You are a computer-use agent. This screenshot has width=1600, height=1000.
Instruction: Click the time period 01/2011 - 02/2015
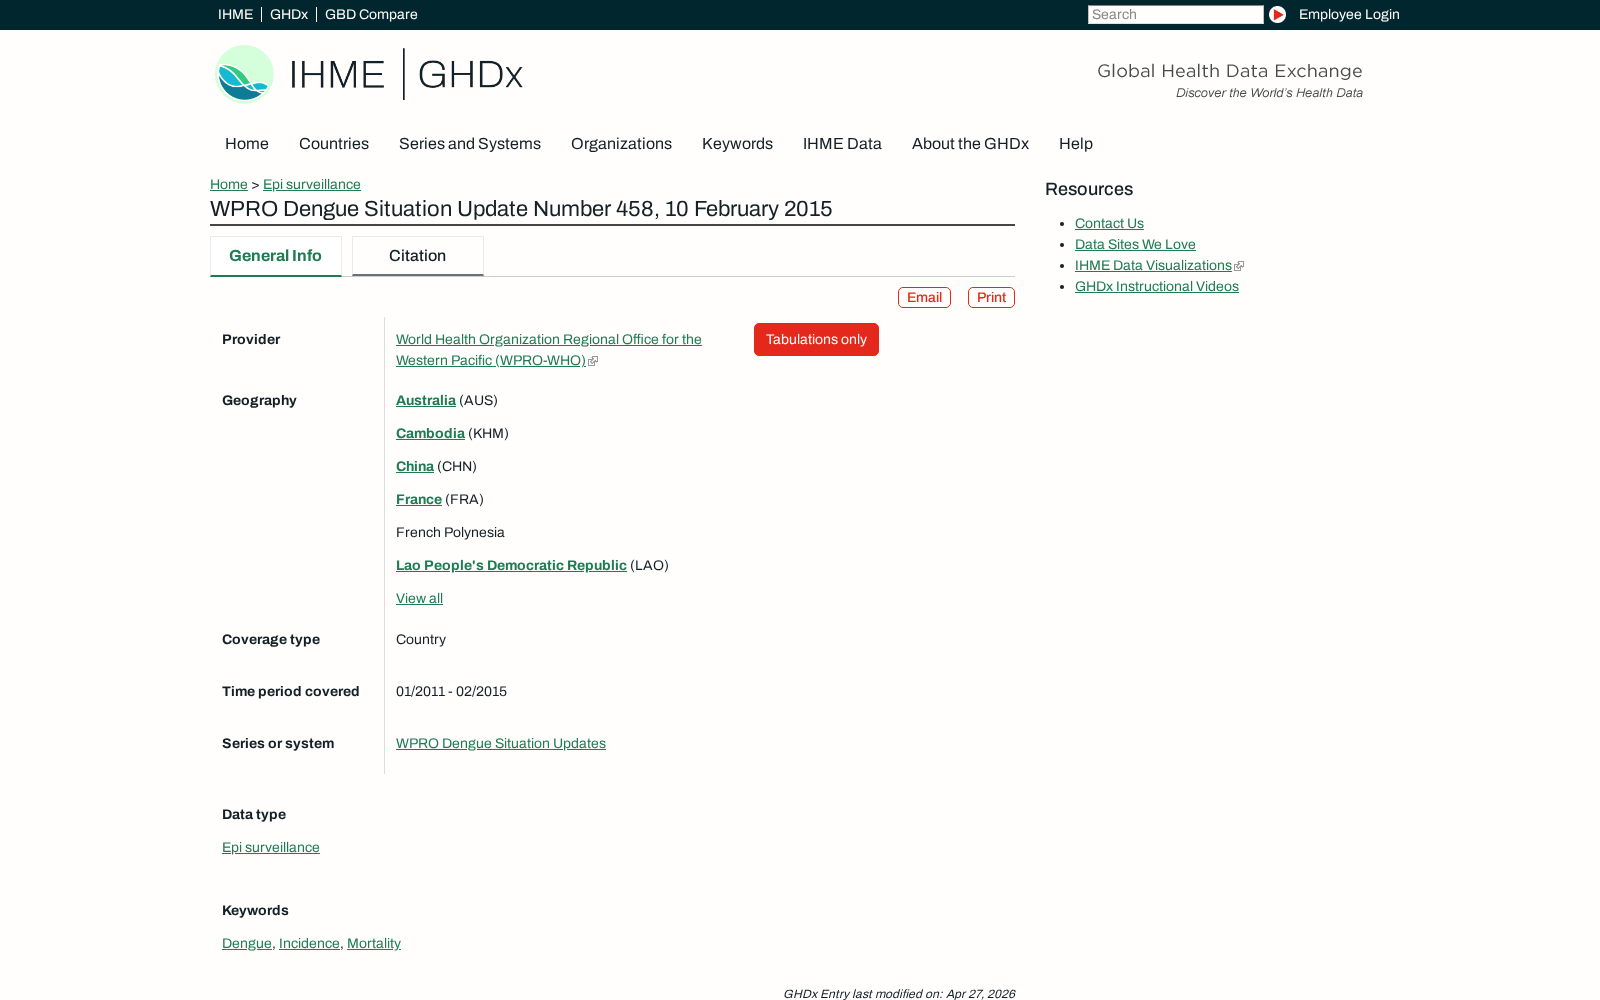pyautogui.click(x=451, y=691)
